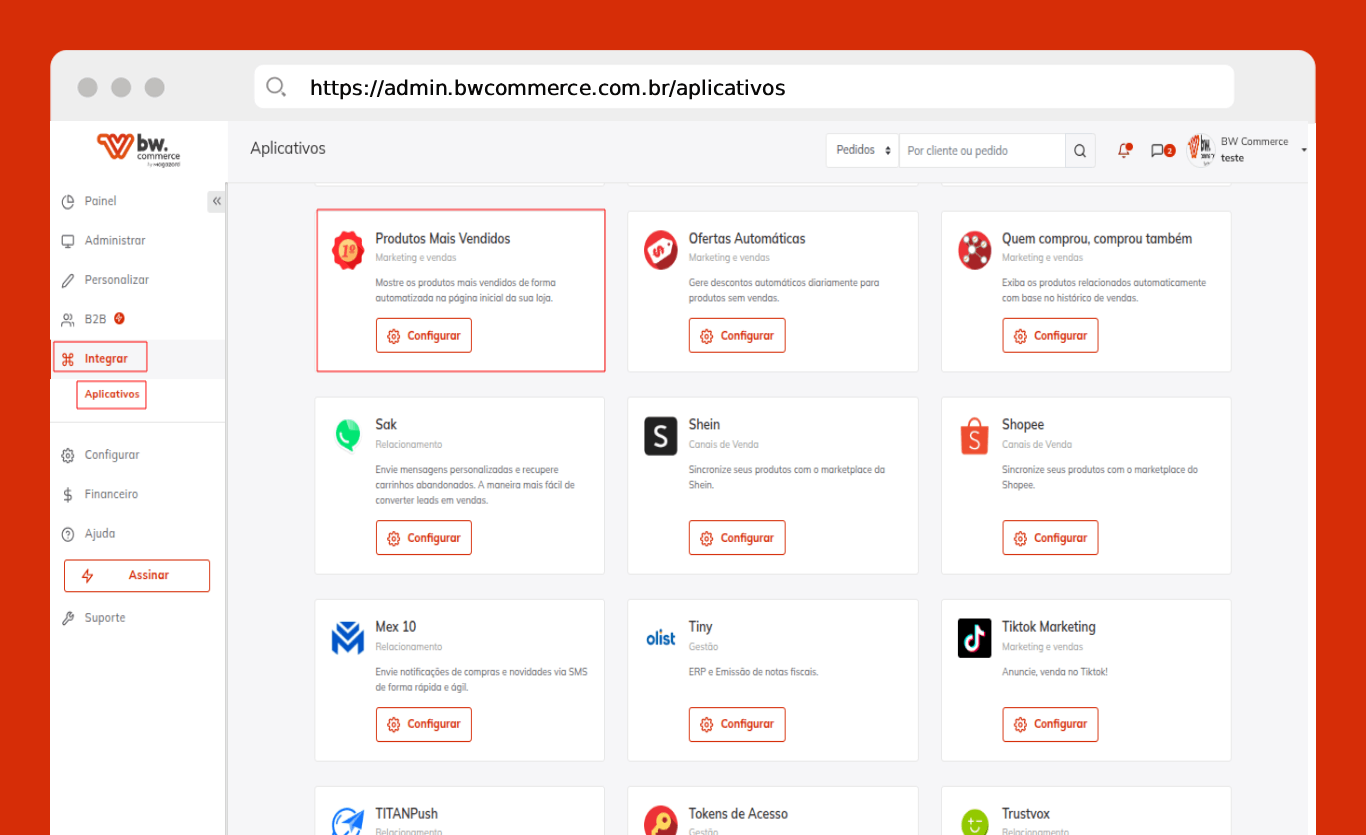Click 'Anuncie, venda no Tiktok!' description
This screenshot has height=835, width=1366.
1055,672
